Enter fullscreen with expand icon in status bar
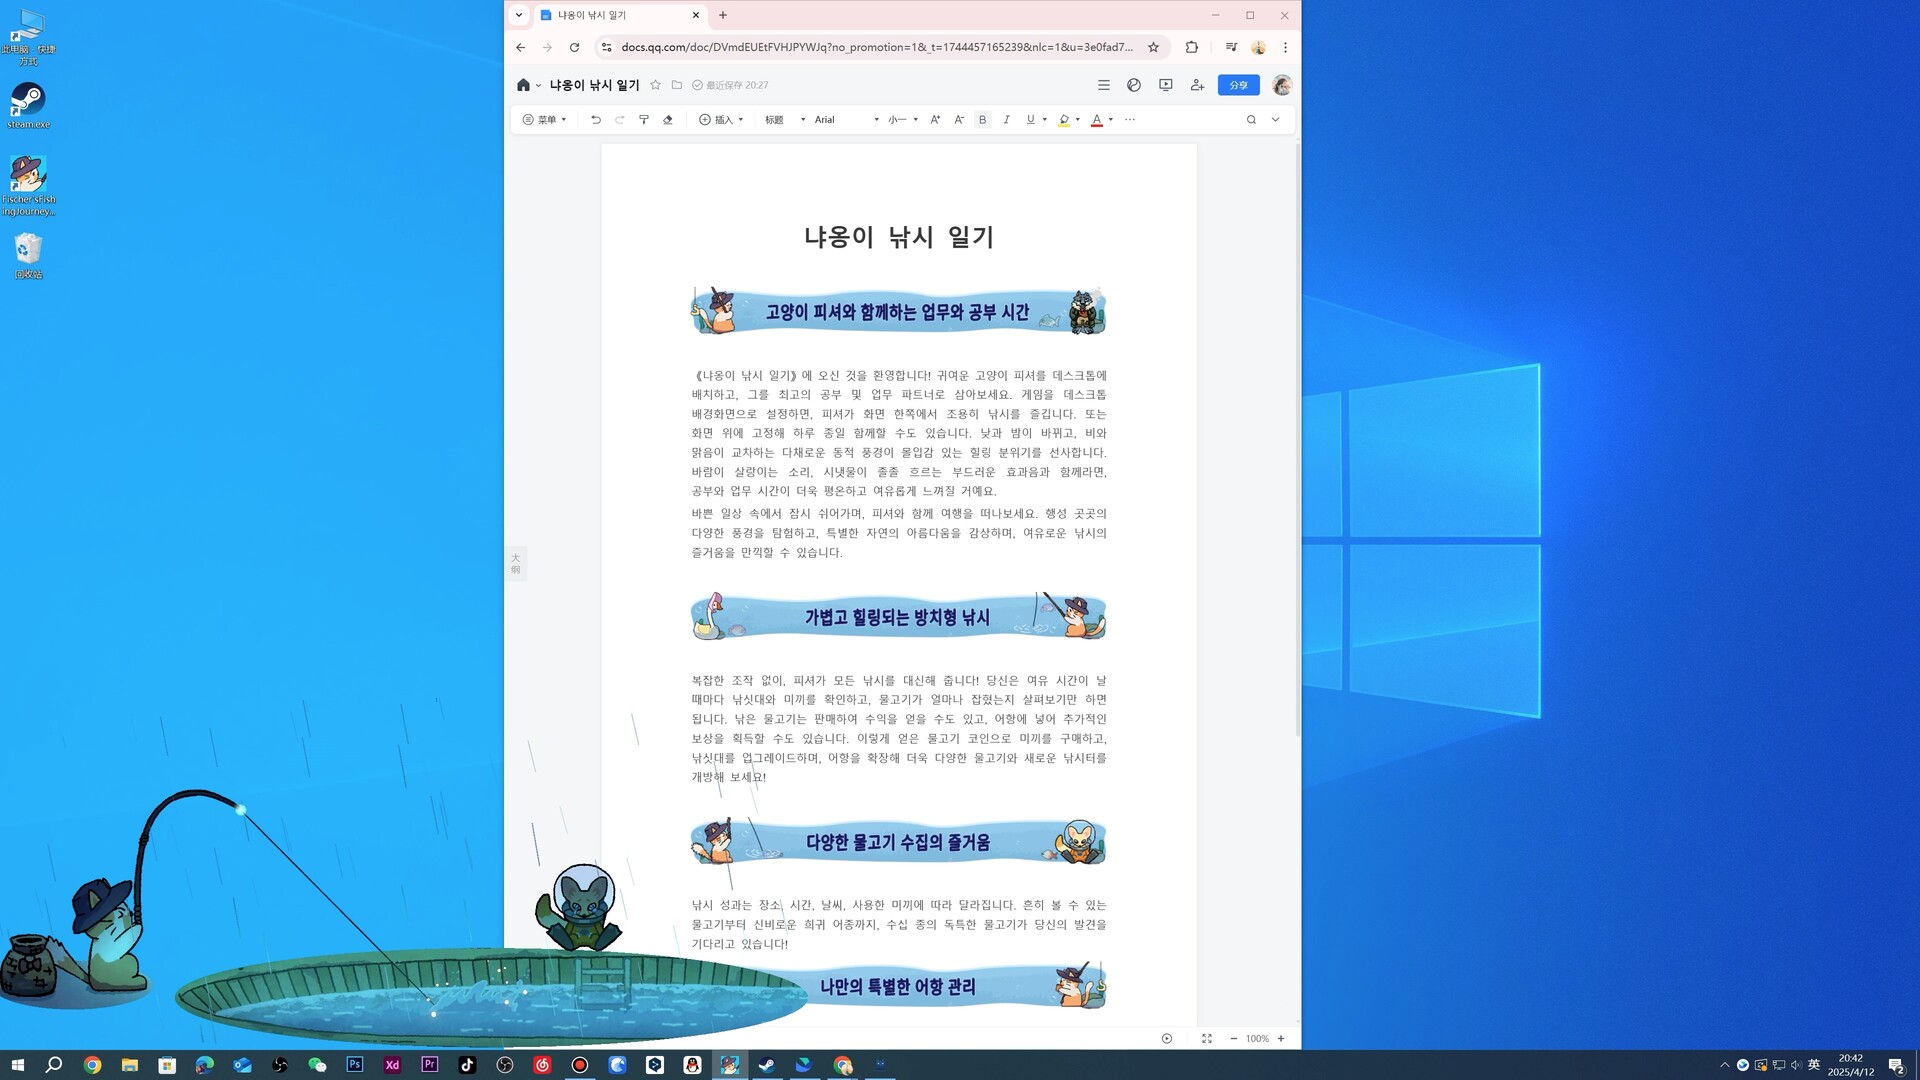The image size is (1920, 1080). 1207,1039
